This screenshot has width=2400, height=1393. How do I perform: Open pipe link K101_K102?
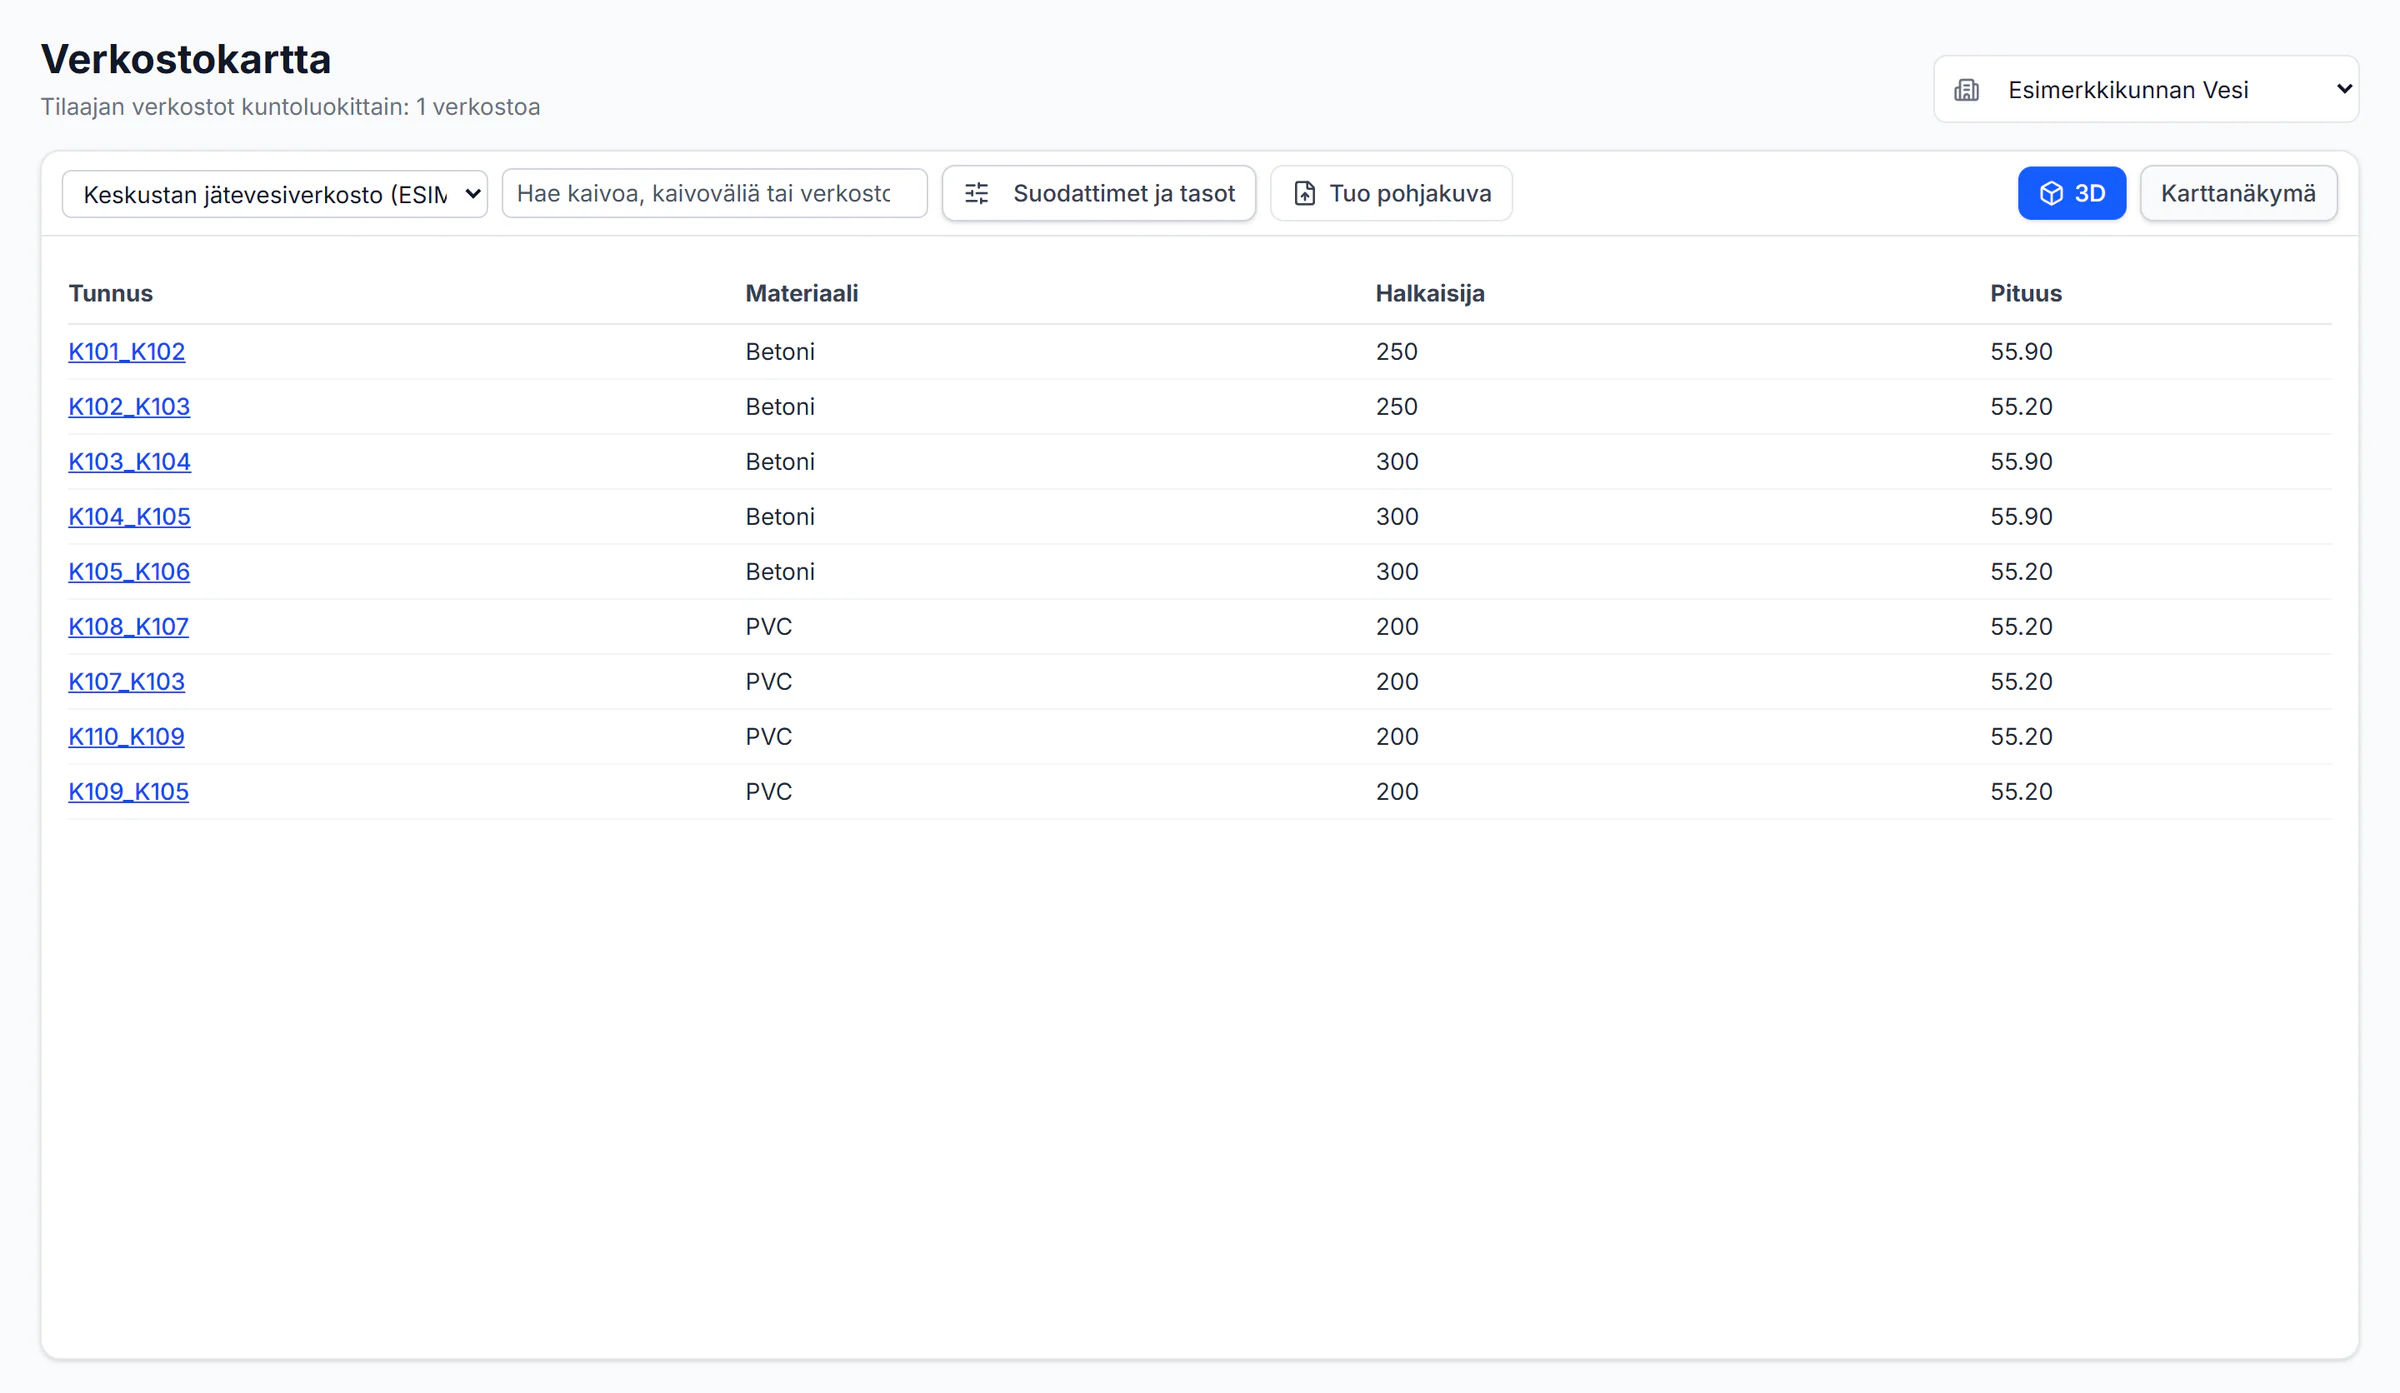coord(127,351)
